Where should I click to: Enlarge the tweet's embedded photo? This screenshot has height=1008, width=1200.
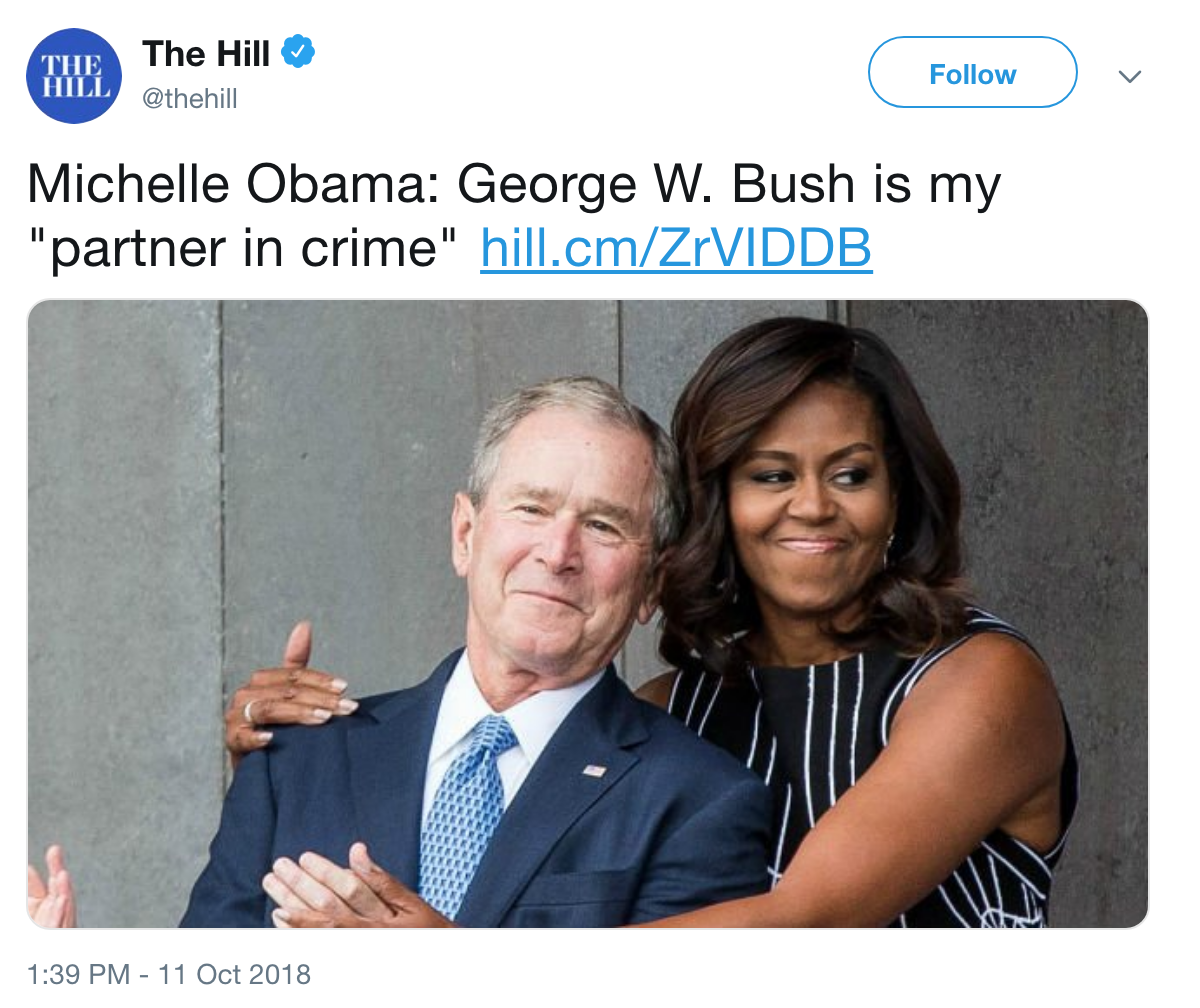[x=587, y=614]
